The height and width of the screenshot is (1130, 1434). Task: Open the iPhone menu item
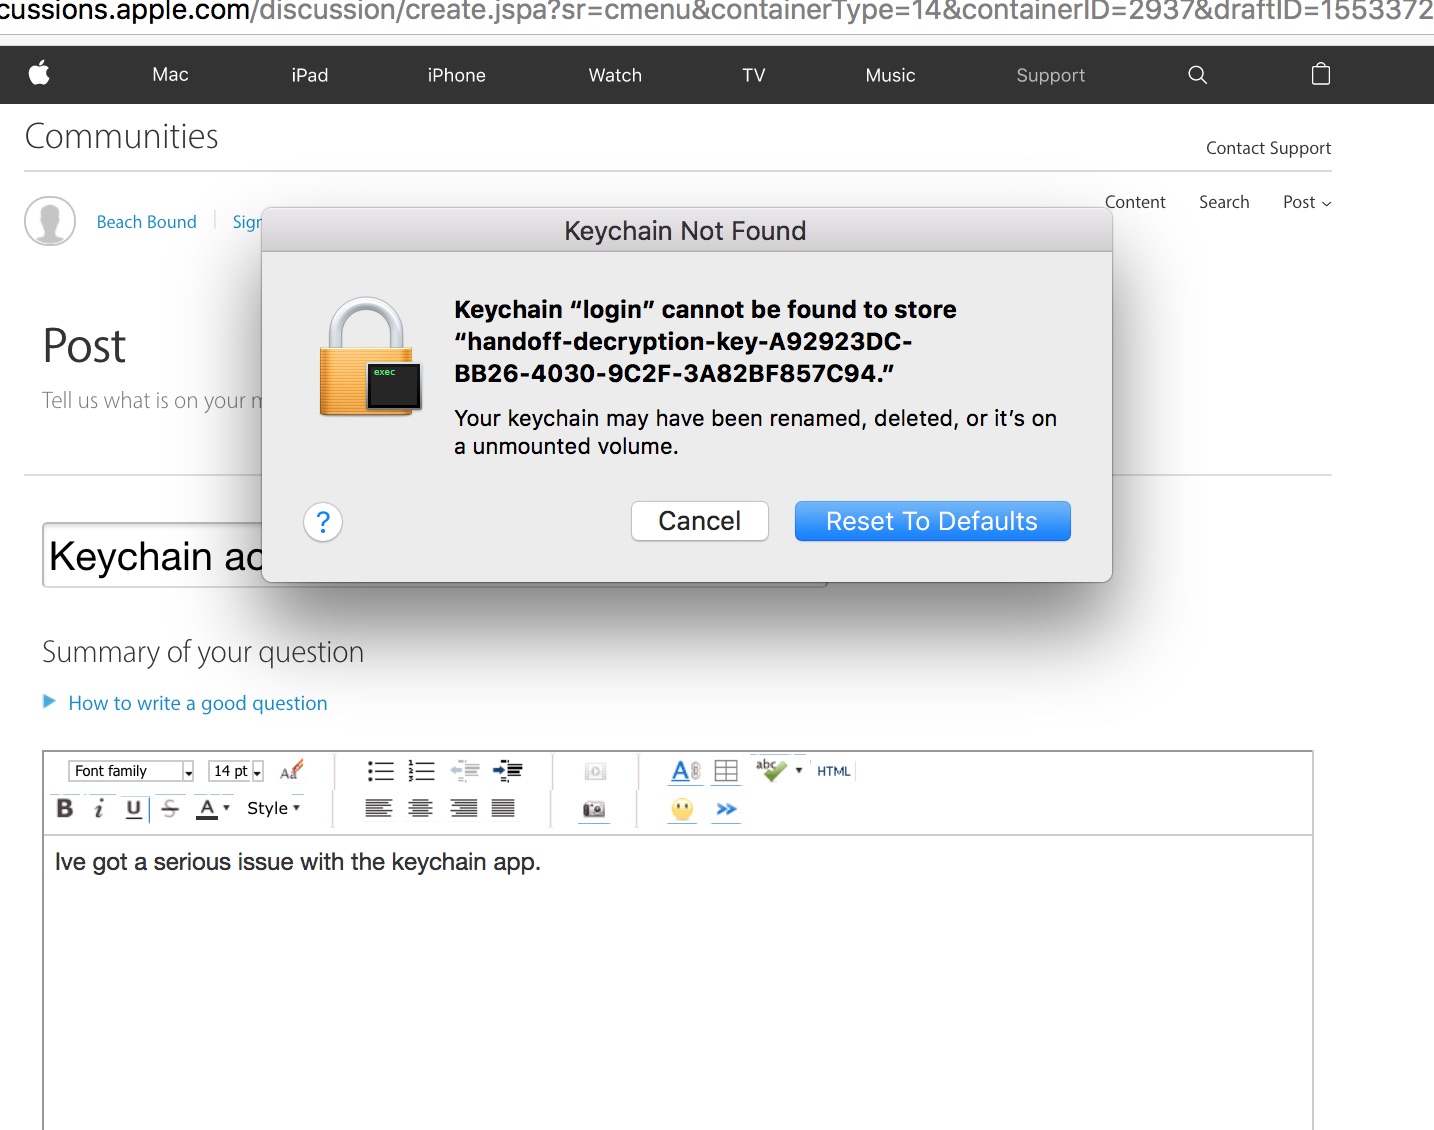click(x=456, y=75)
